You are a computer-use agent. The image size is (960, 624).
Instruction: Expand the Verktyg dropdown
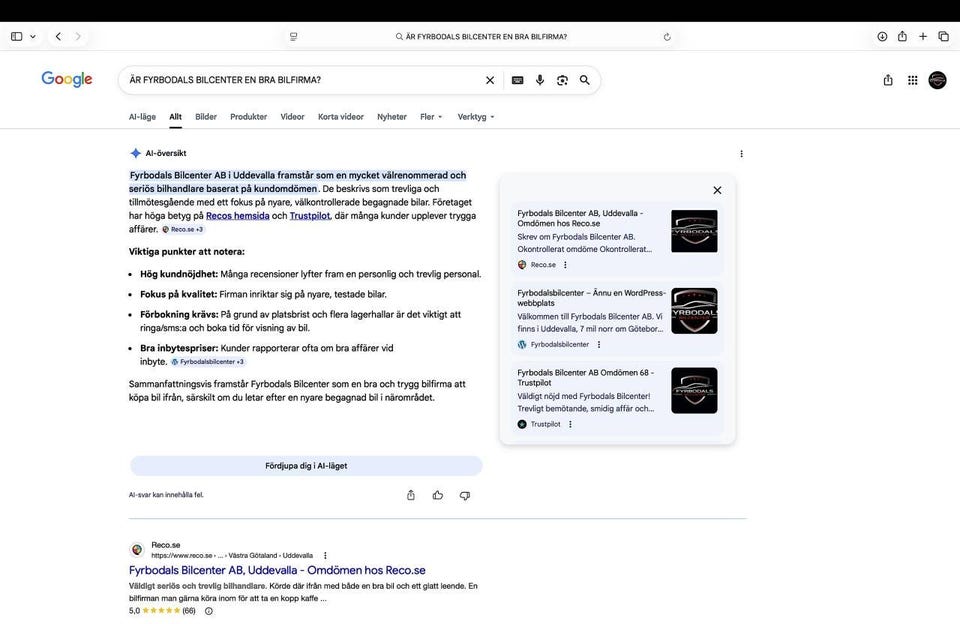pyautogui.click(x=476, y=117)
